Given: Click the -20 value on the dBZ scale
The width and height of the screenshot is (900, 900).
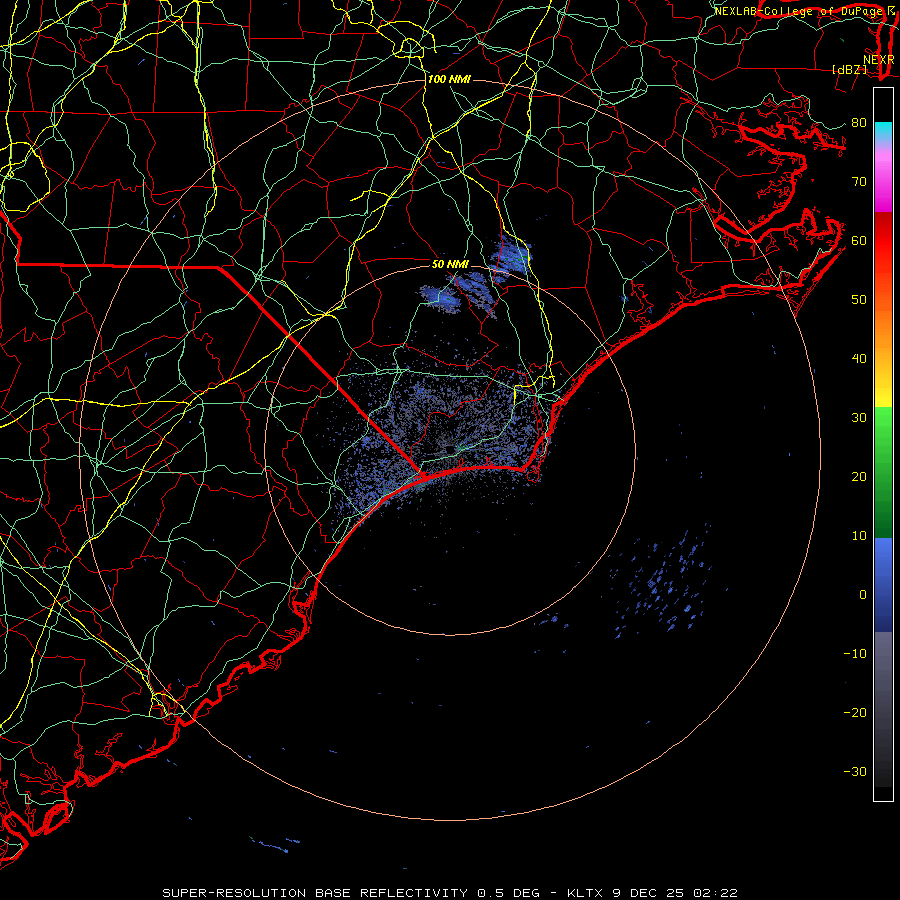Looking at the screenshot, I should [x=855, y=713].
